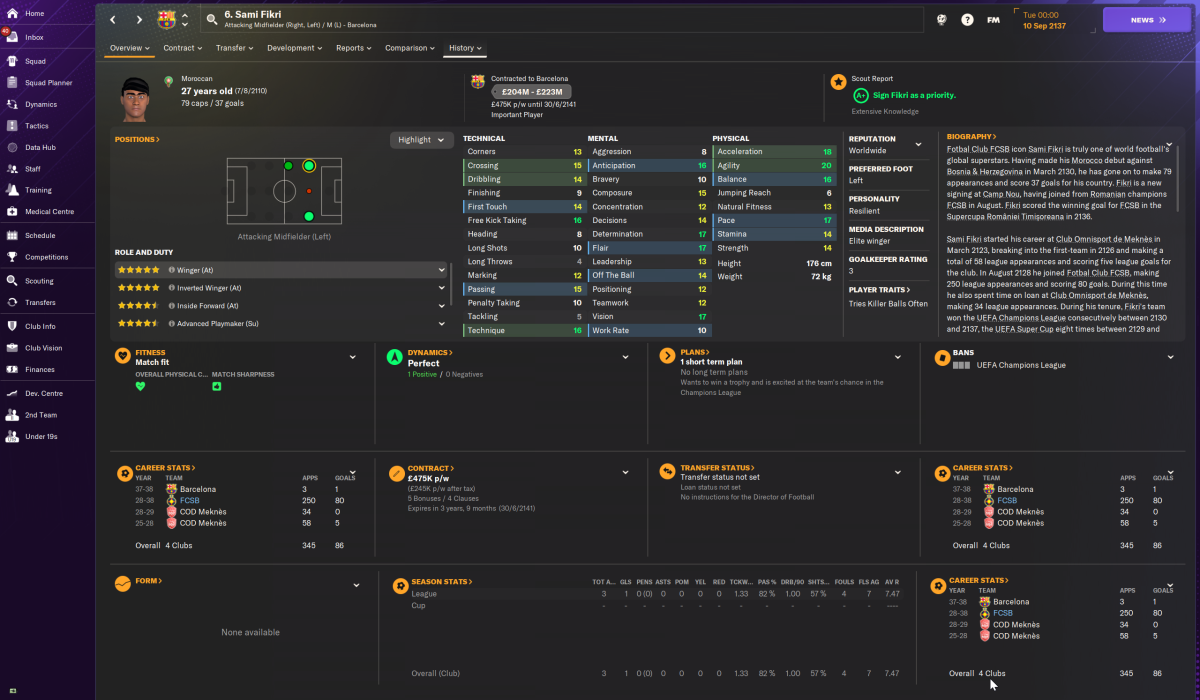Image resolution: width=1200 pixels, height=700 pixels.
Task: Open the Schedule sidebar icon
Action: pos(11,236)
